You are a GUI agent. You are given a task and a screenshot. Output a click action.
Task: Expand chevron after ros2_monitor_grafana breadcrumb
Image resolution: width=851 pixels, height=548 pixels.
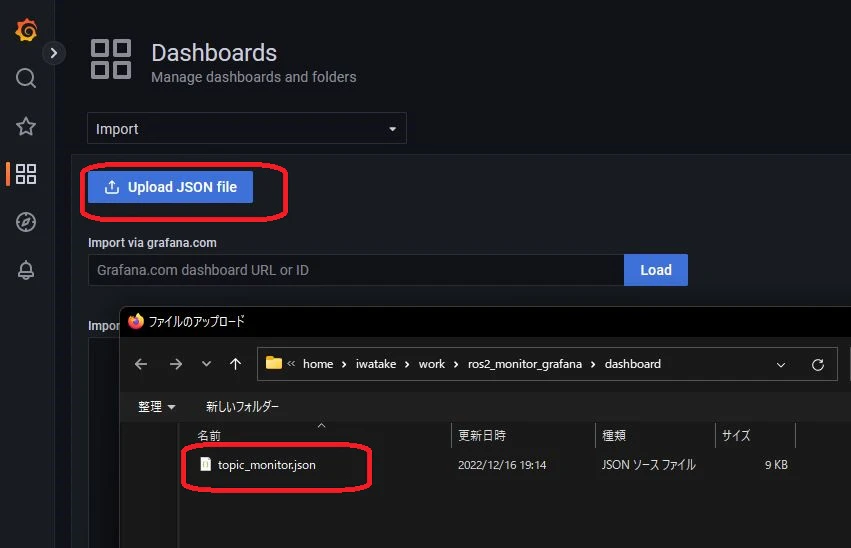tap(593, 365)
